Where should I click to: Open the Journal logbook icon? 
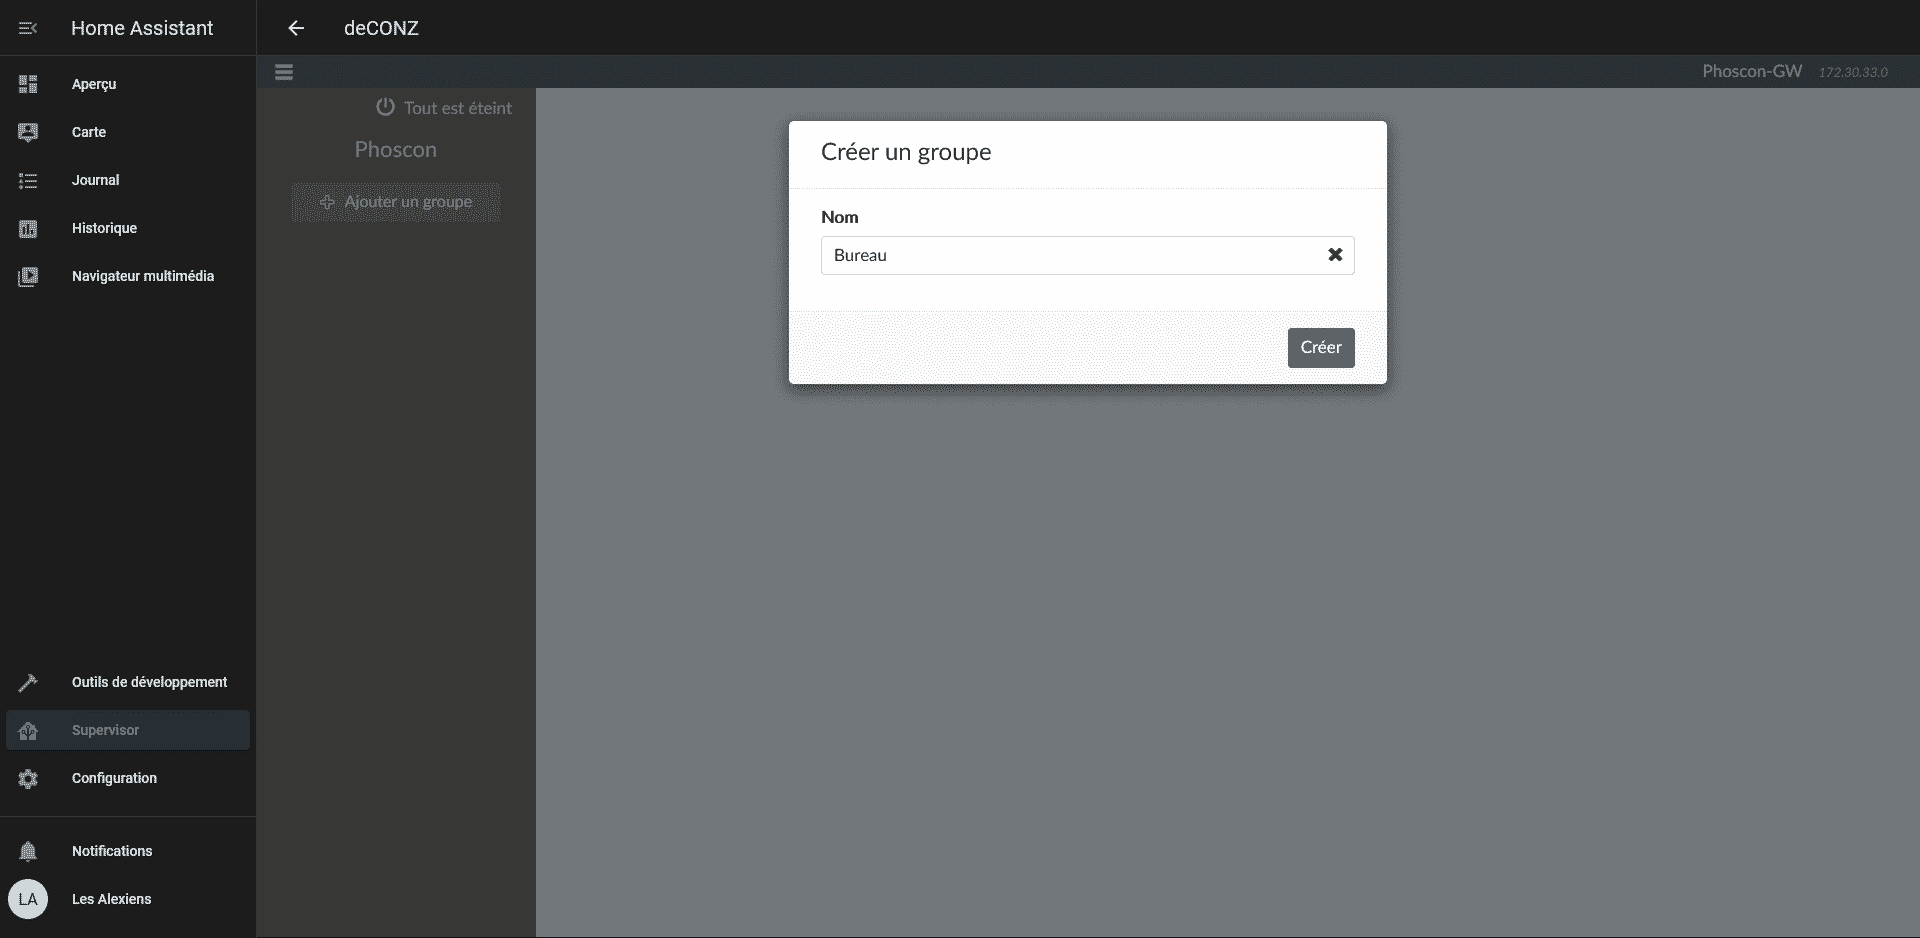coord(28,180)
